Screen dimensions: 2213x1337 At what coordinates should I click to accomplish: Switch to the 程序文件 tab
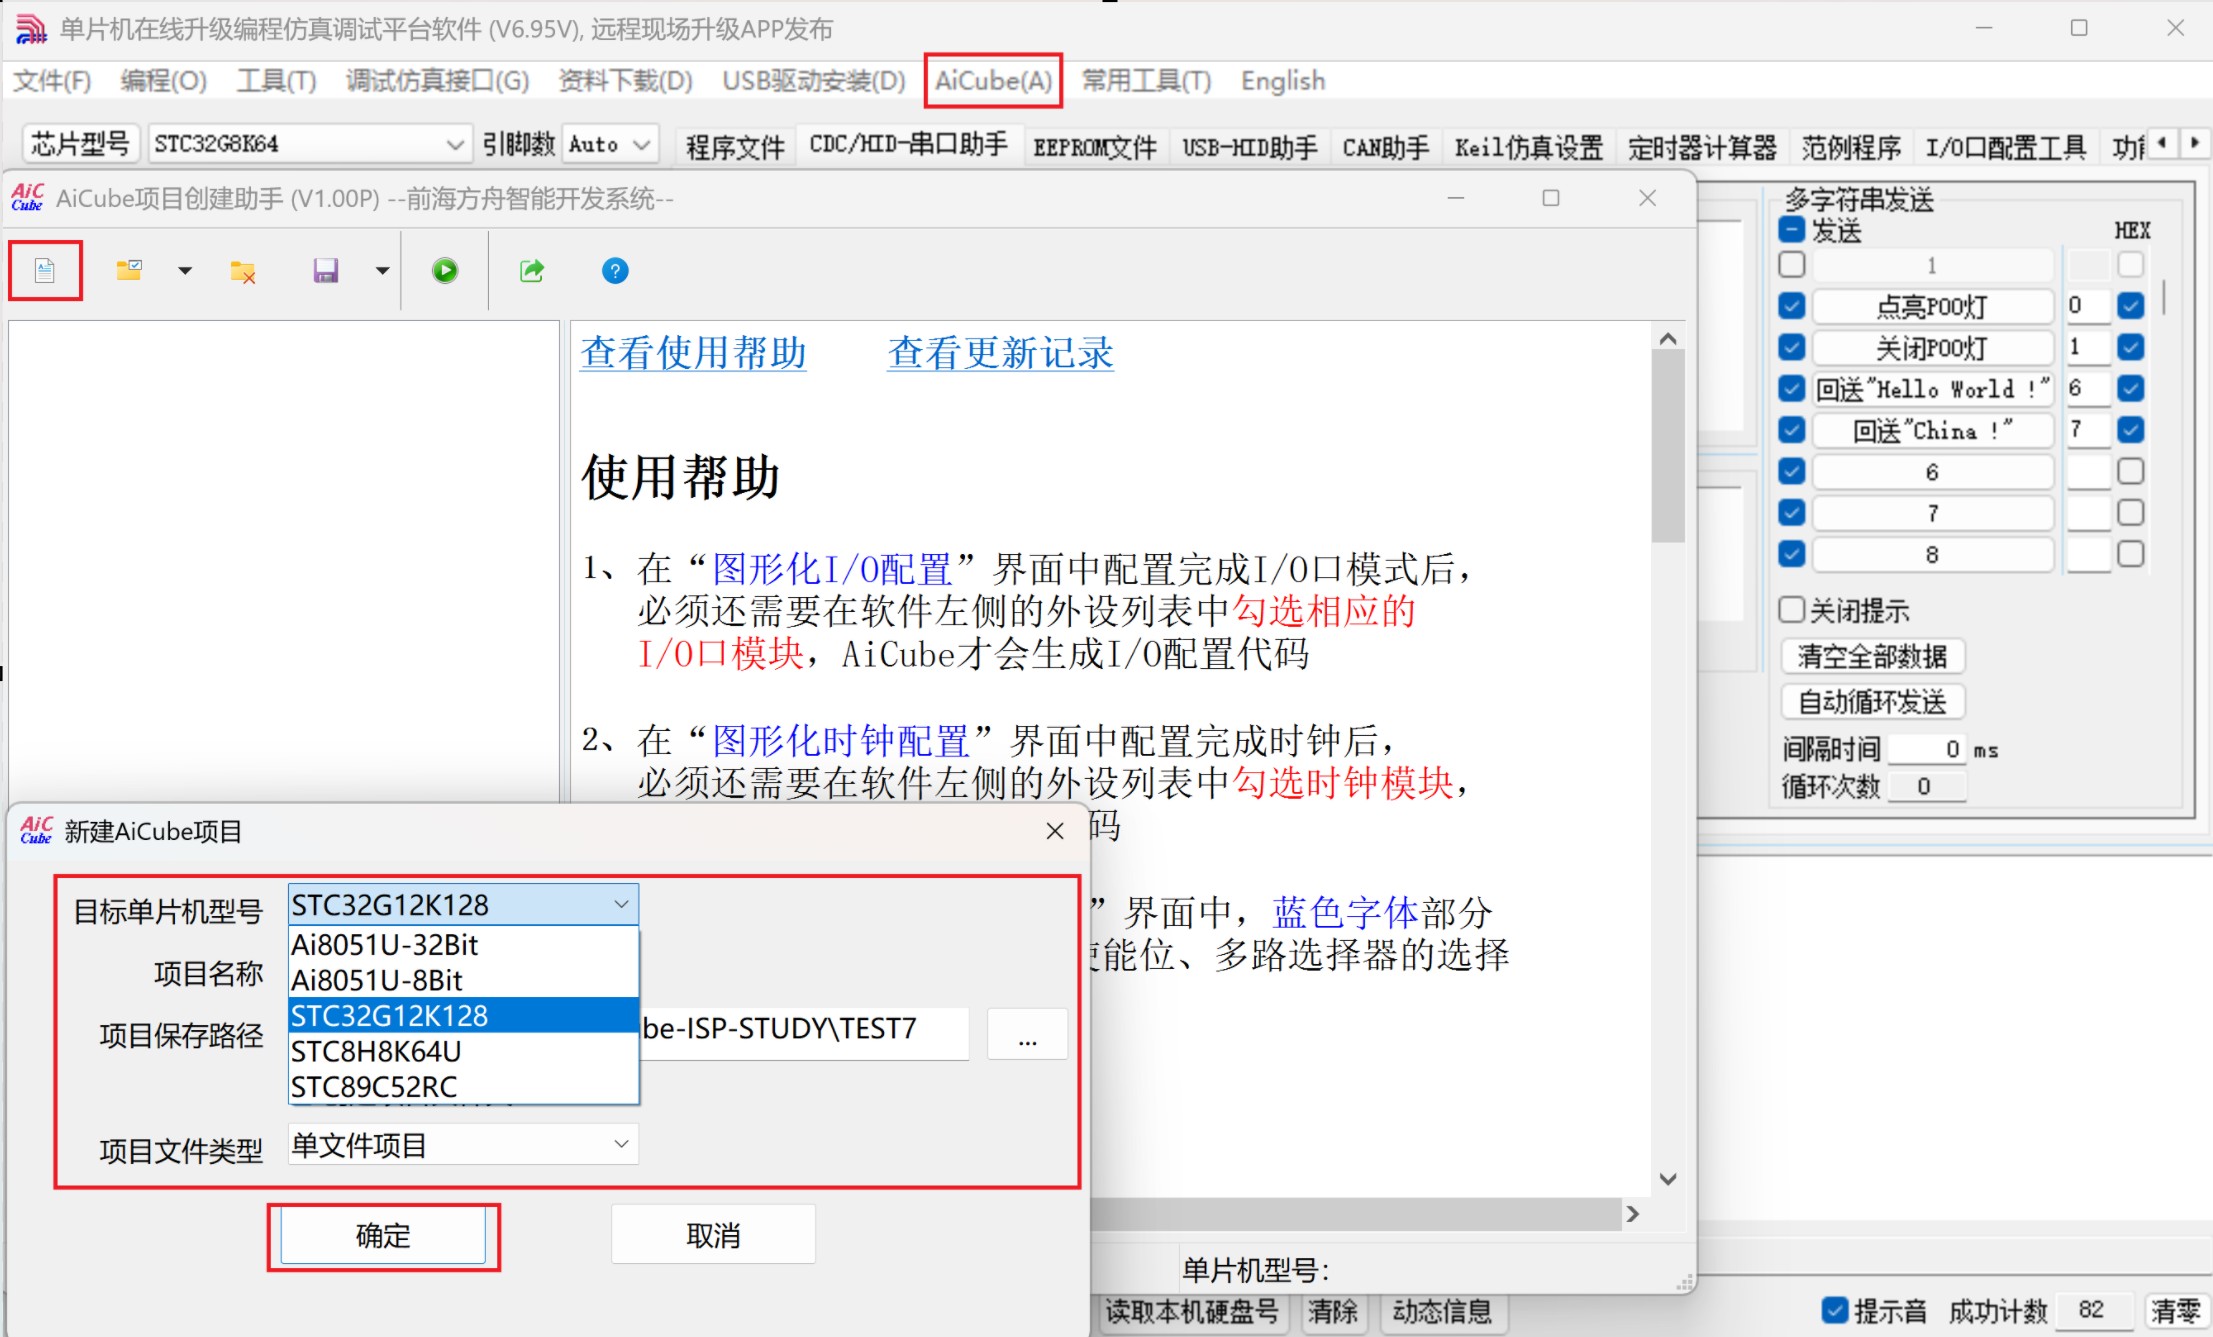[x=735, y=147]
